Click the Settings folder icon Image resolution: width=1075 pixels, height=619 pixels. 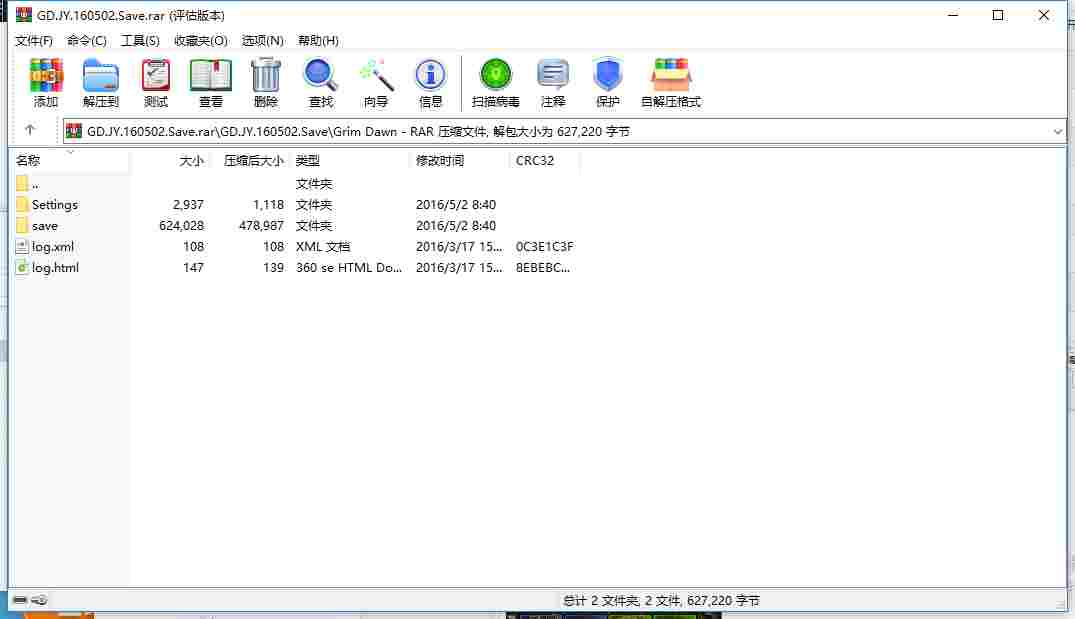coord(22,204)
